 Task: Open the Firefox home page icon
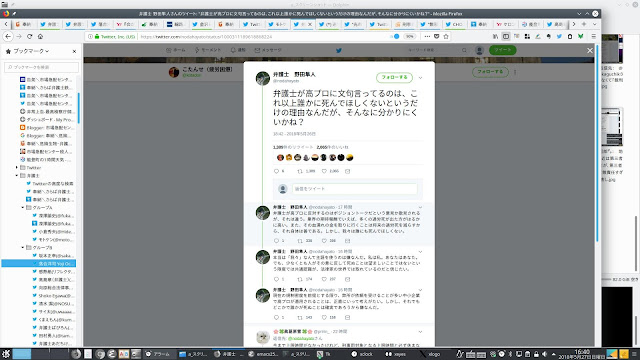[x=40, y=36]
